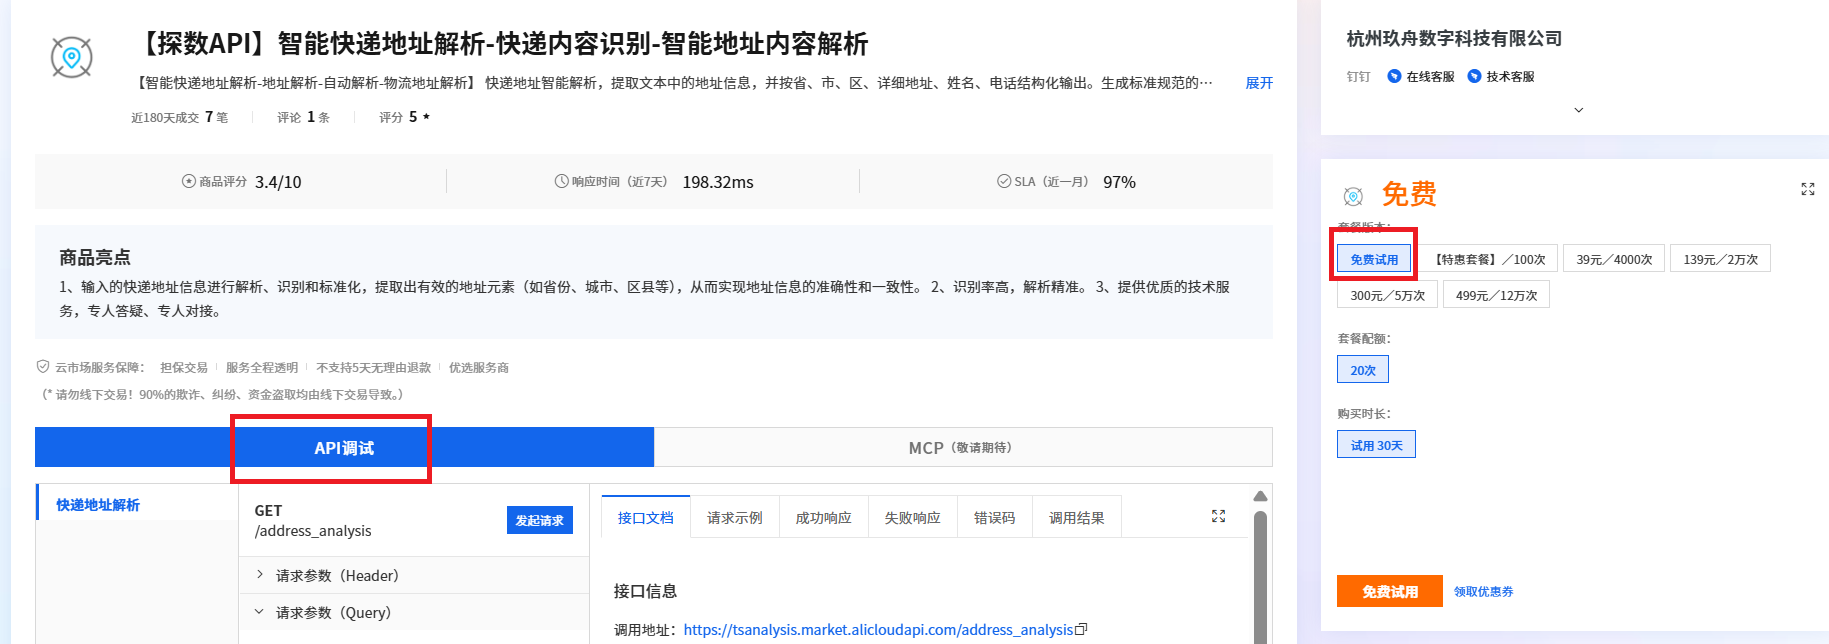
Task: Open the 失败响应 tab
Action: click(x=912, y=517)
